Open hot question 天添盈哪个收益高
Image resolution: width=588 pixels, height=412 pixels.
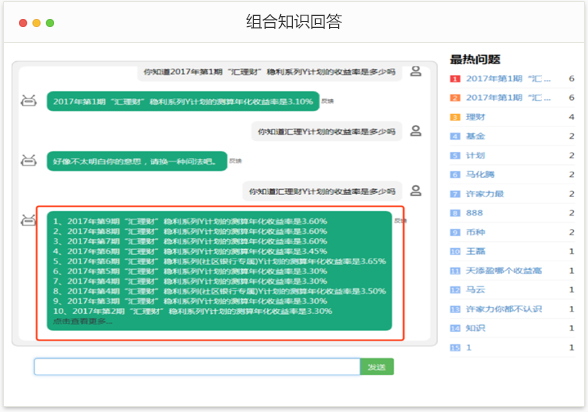click(x=504, y=271)
